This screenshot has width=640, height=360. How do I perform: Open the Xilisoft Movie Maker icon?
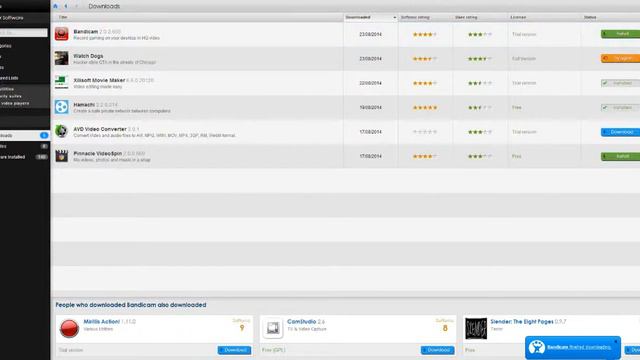pos(62,82)
